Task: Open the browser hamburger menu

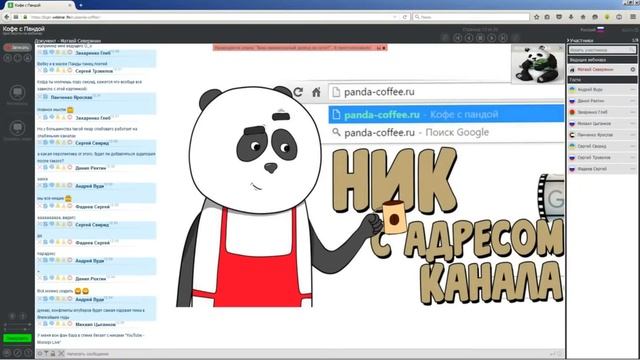Action: pos(633,17)
